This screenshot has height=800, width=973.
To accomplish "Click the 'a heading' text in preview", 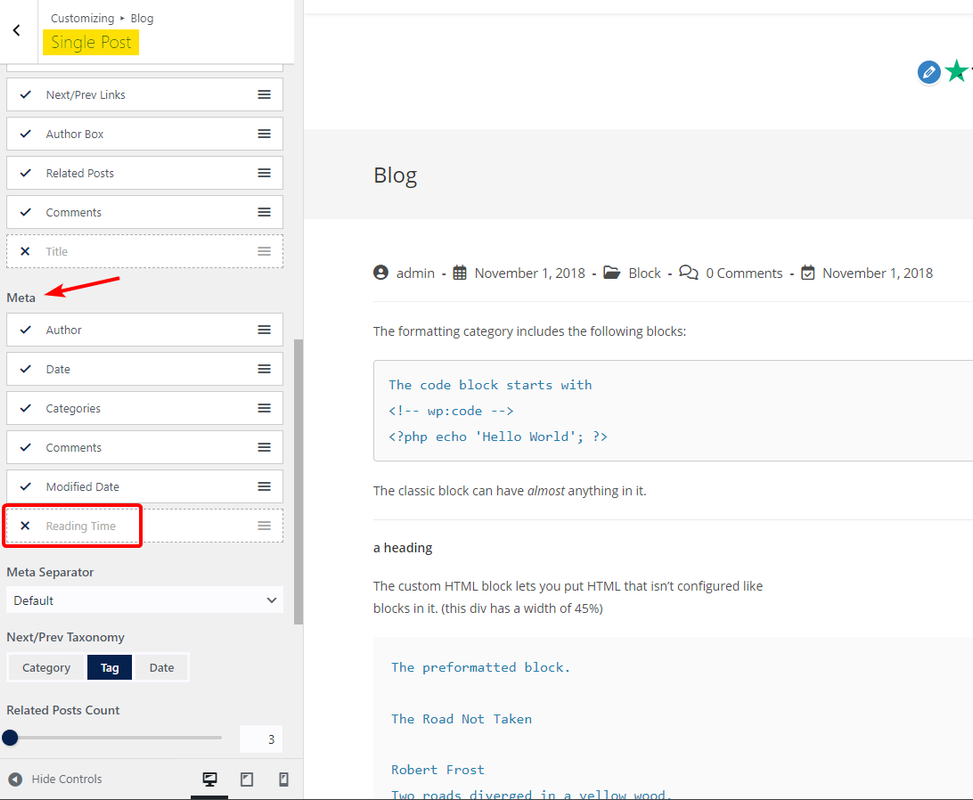I will pos(403,547).
